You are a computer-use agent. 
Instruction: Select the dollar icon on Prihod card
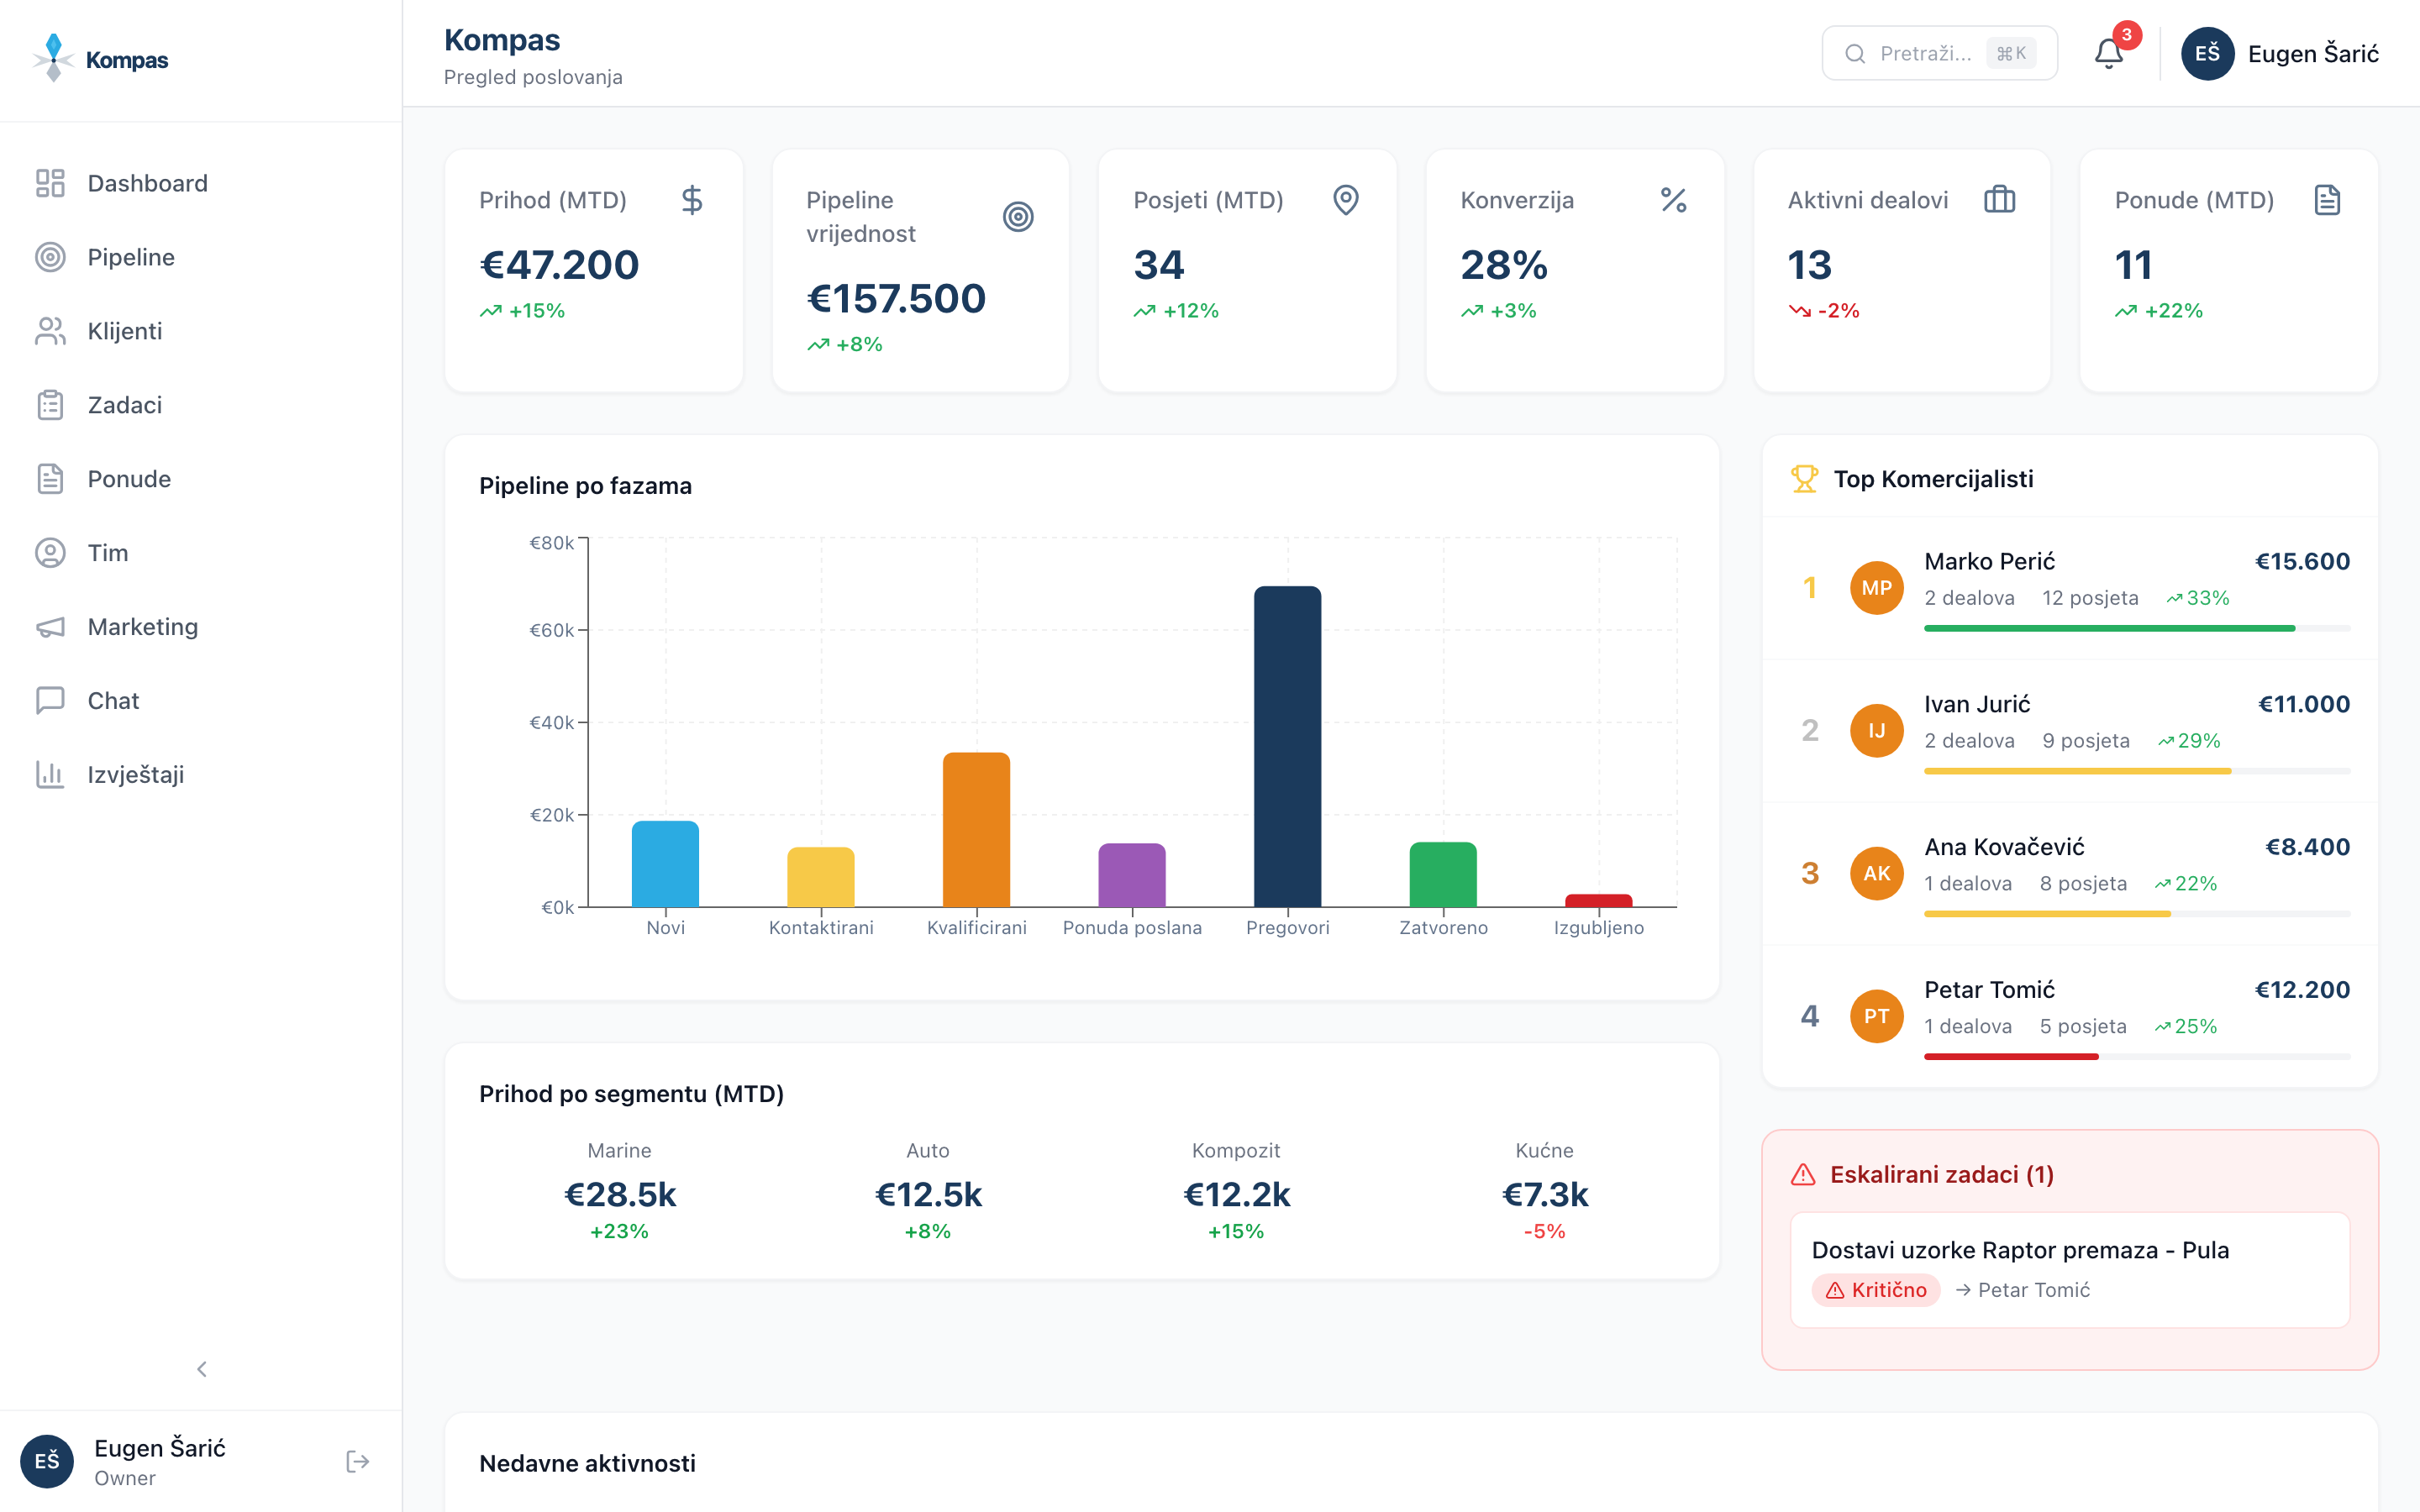691,200
